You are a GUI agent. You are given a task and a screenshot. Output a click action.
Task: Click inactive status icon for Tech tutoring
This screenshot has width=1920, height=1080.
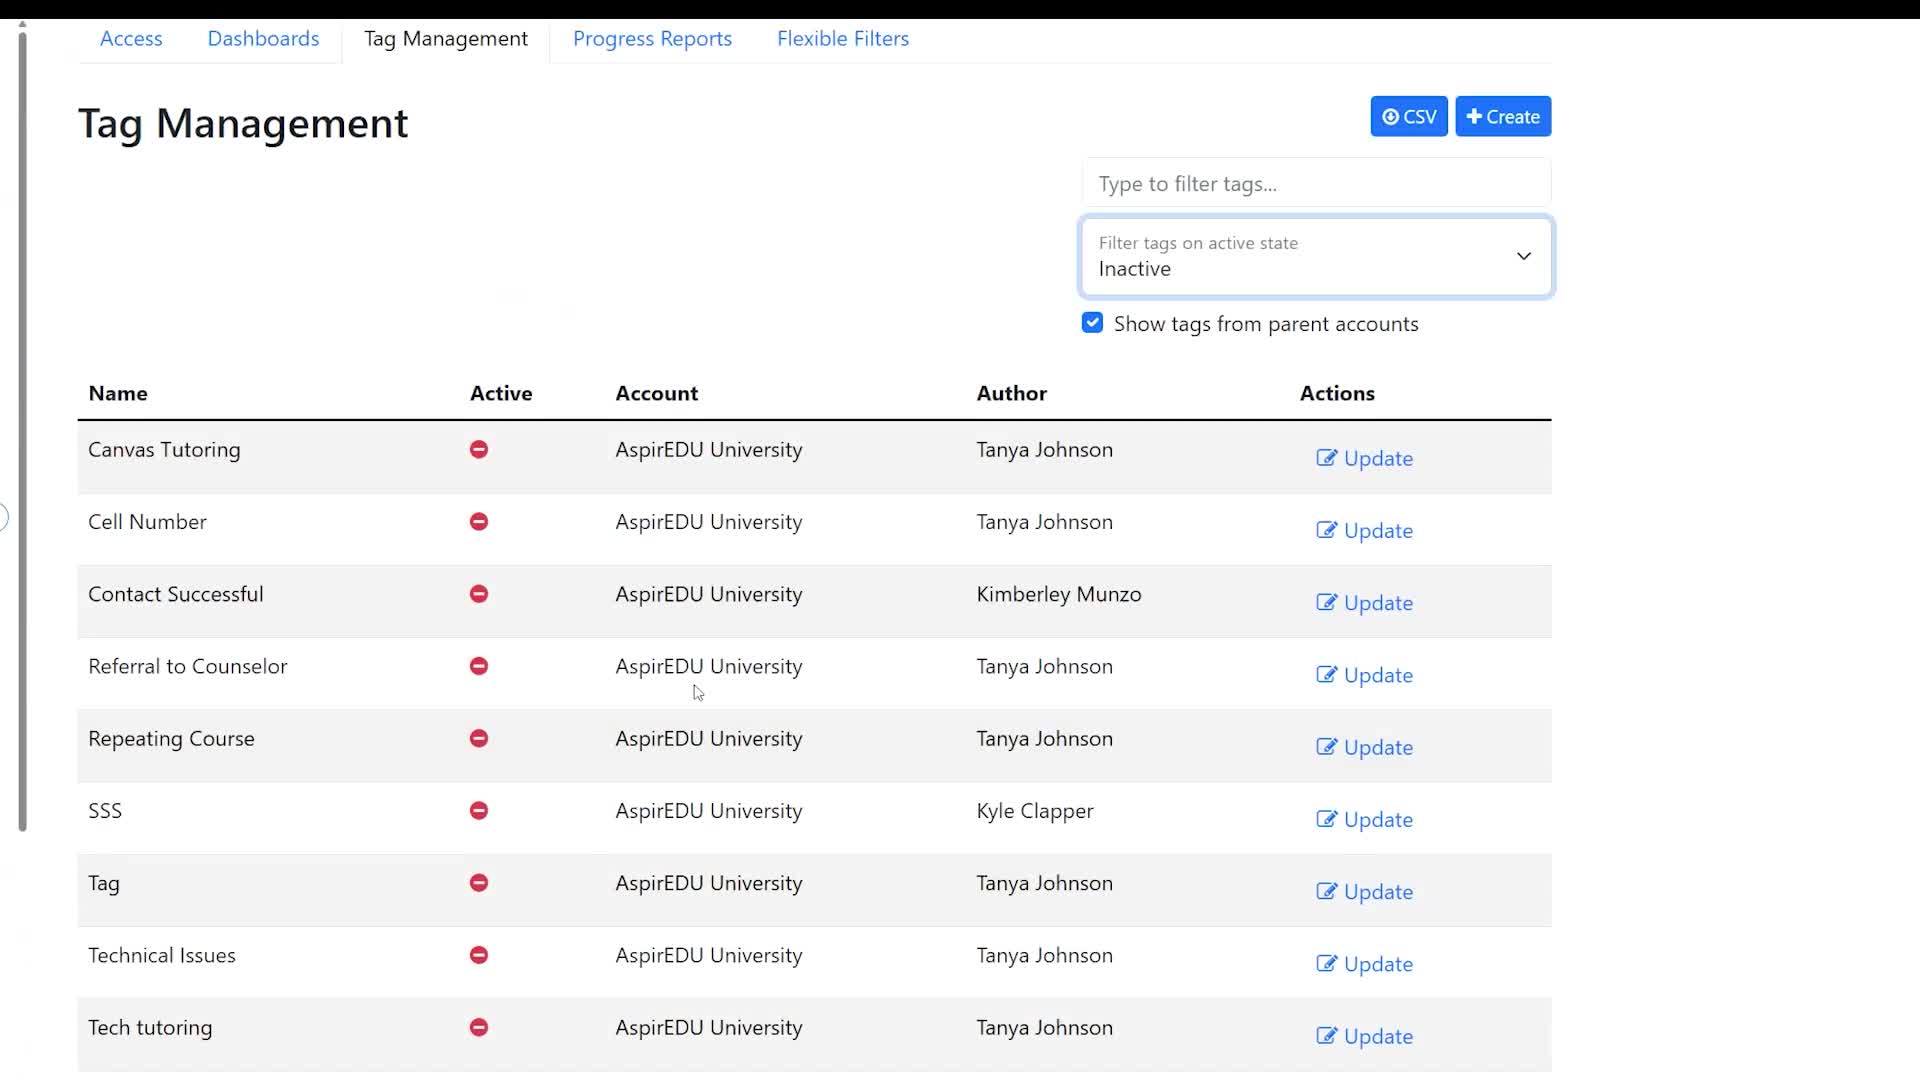click(479, 1027)
